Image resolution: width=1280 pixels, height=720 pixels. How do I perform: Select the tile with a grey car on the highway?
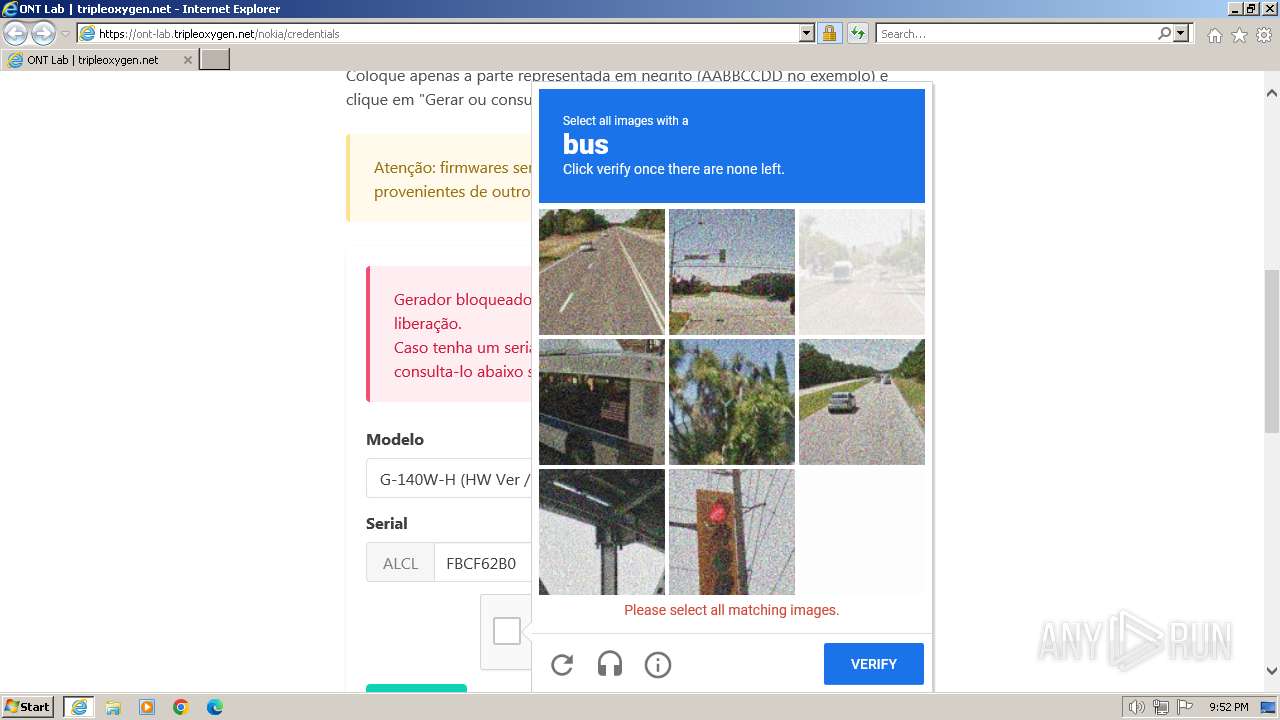[862, 402]
